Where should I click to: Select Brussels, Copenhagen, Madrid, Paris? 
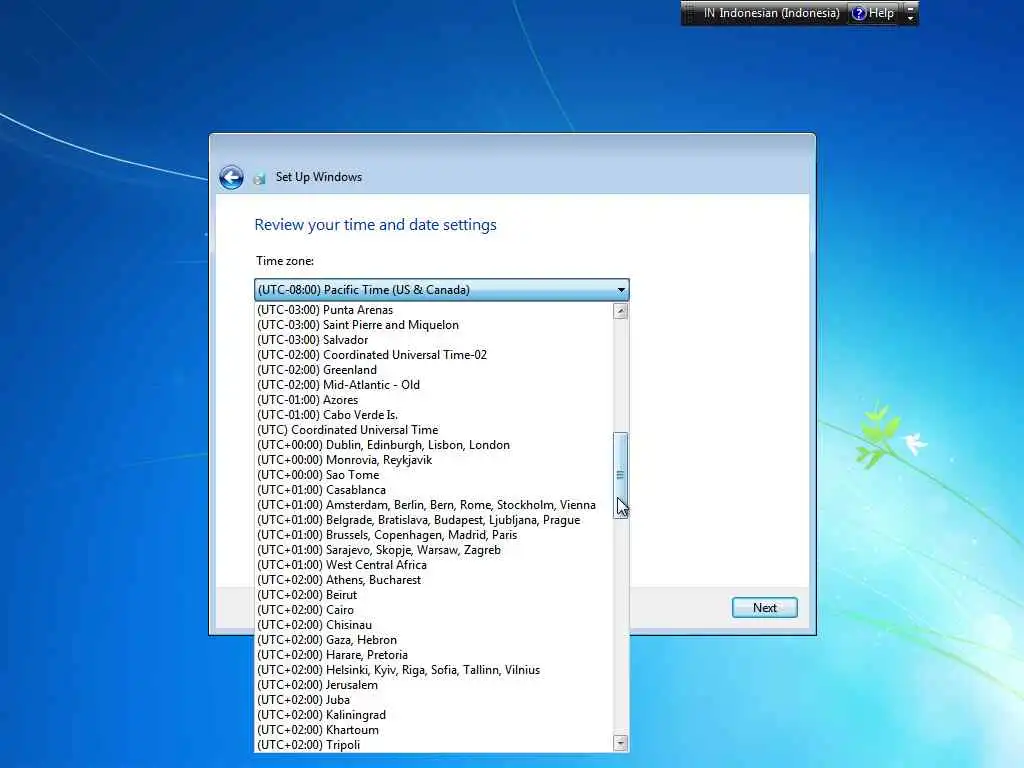[434, 535]
